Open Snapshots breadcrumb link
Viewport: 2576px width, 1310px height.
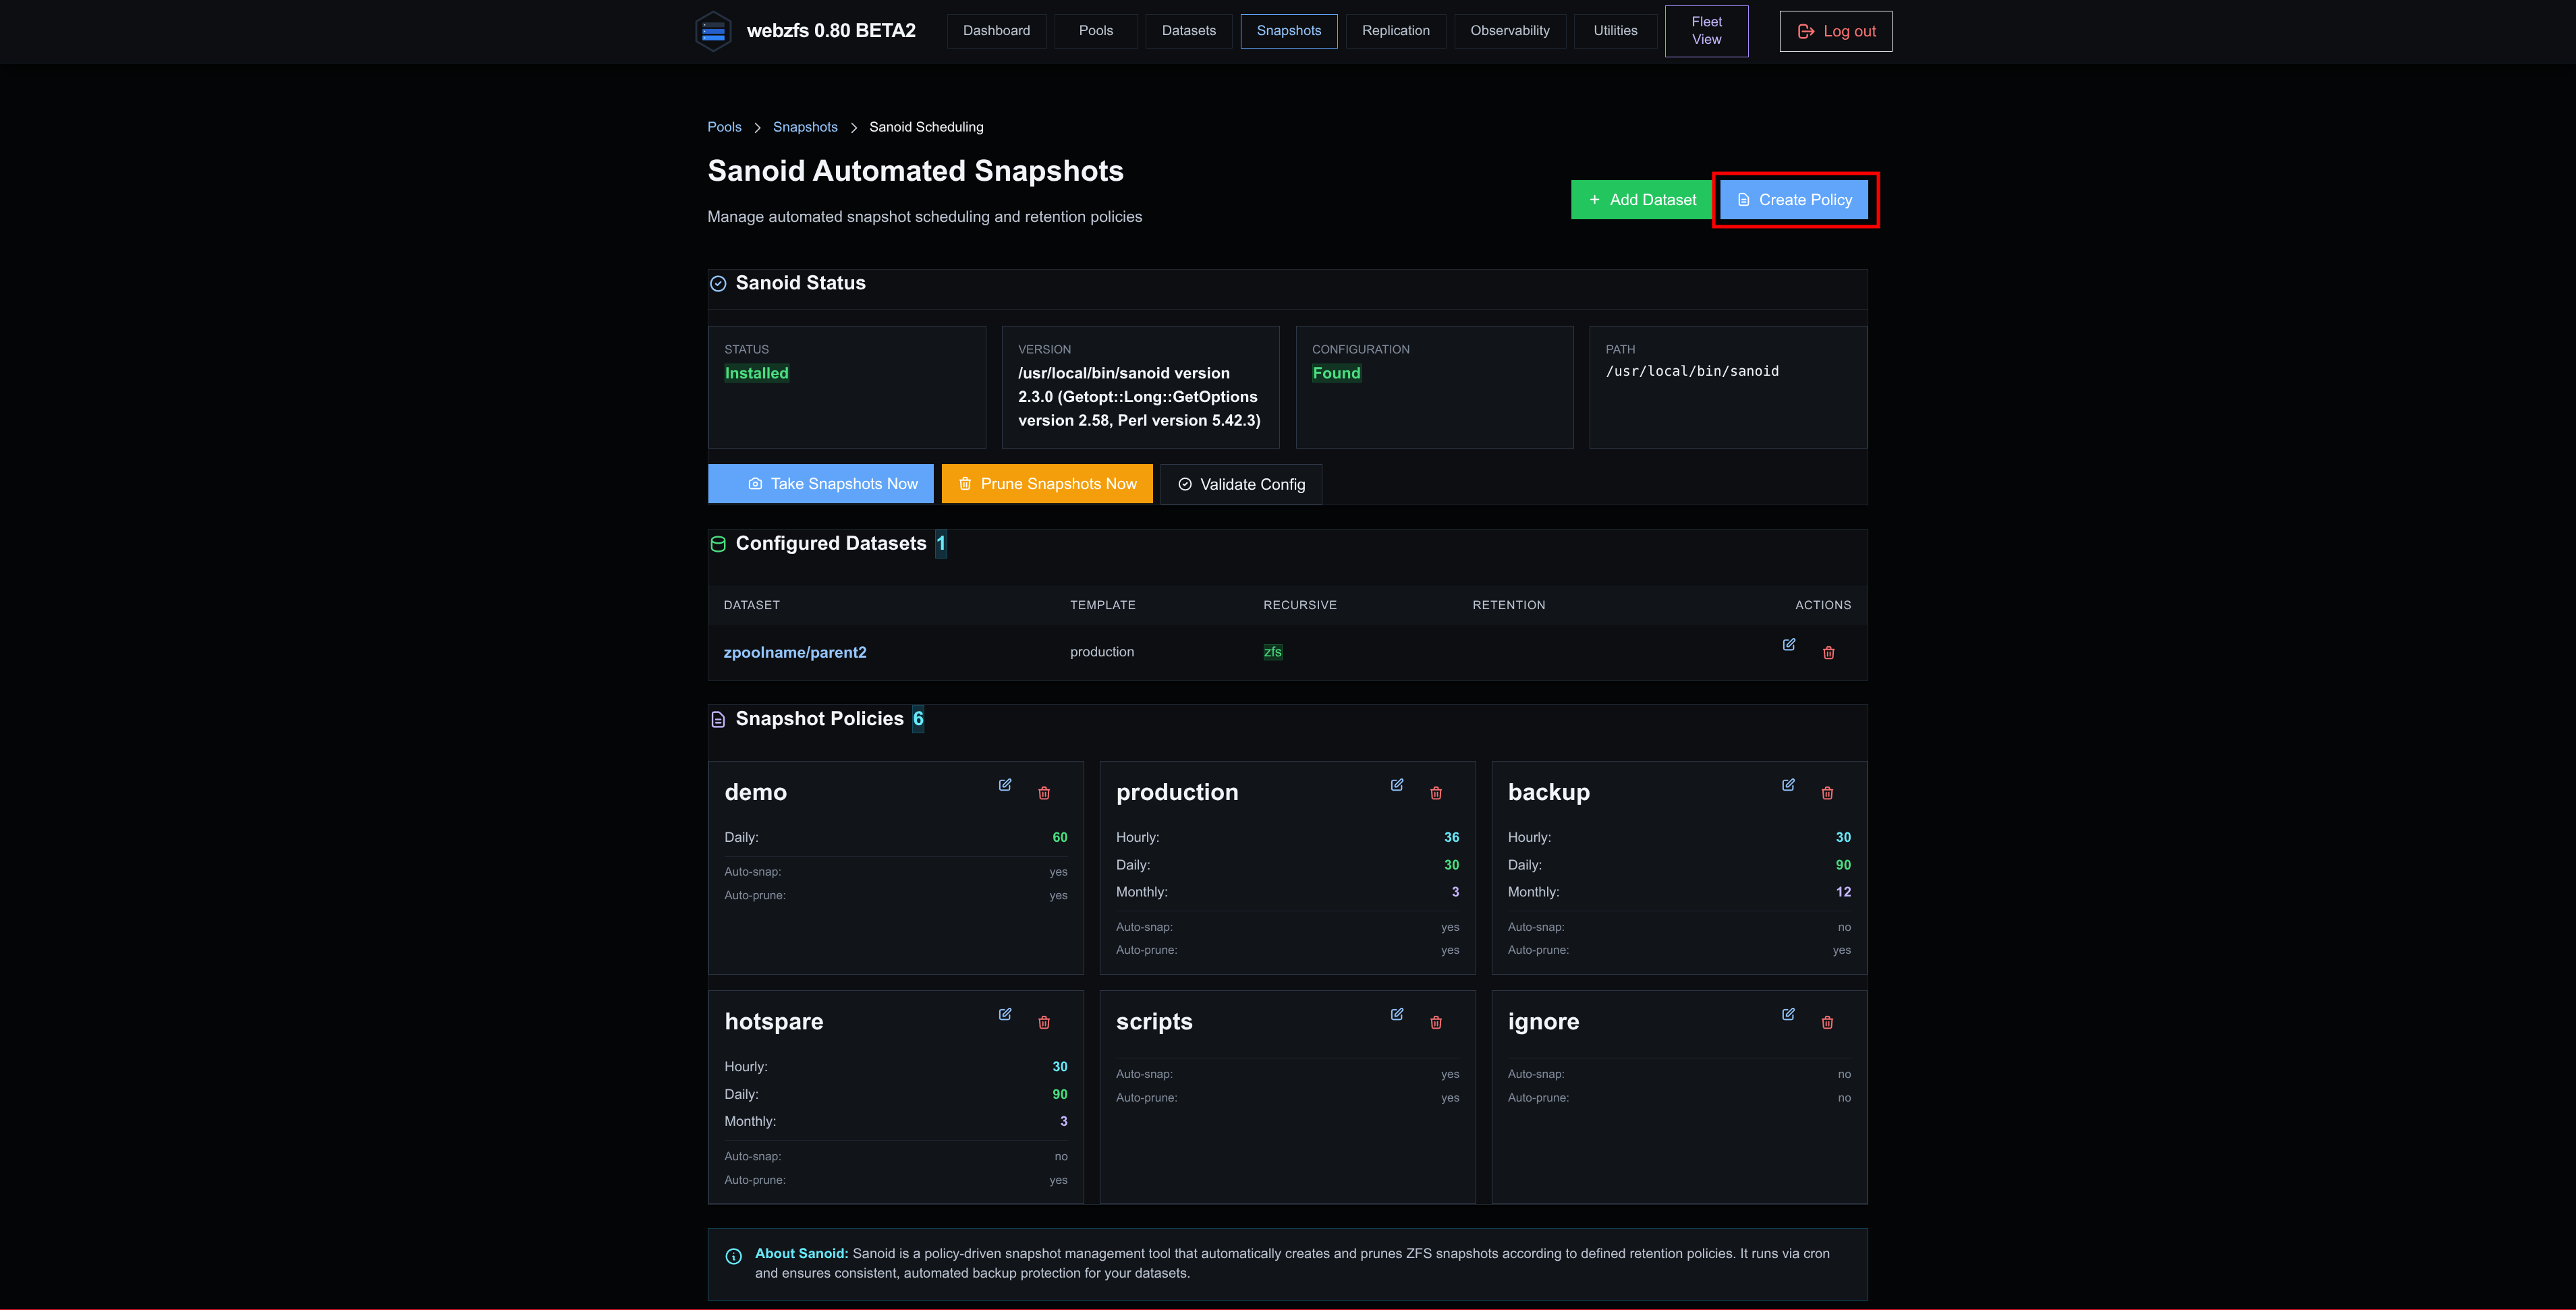805,127
